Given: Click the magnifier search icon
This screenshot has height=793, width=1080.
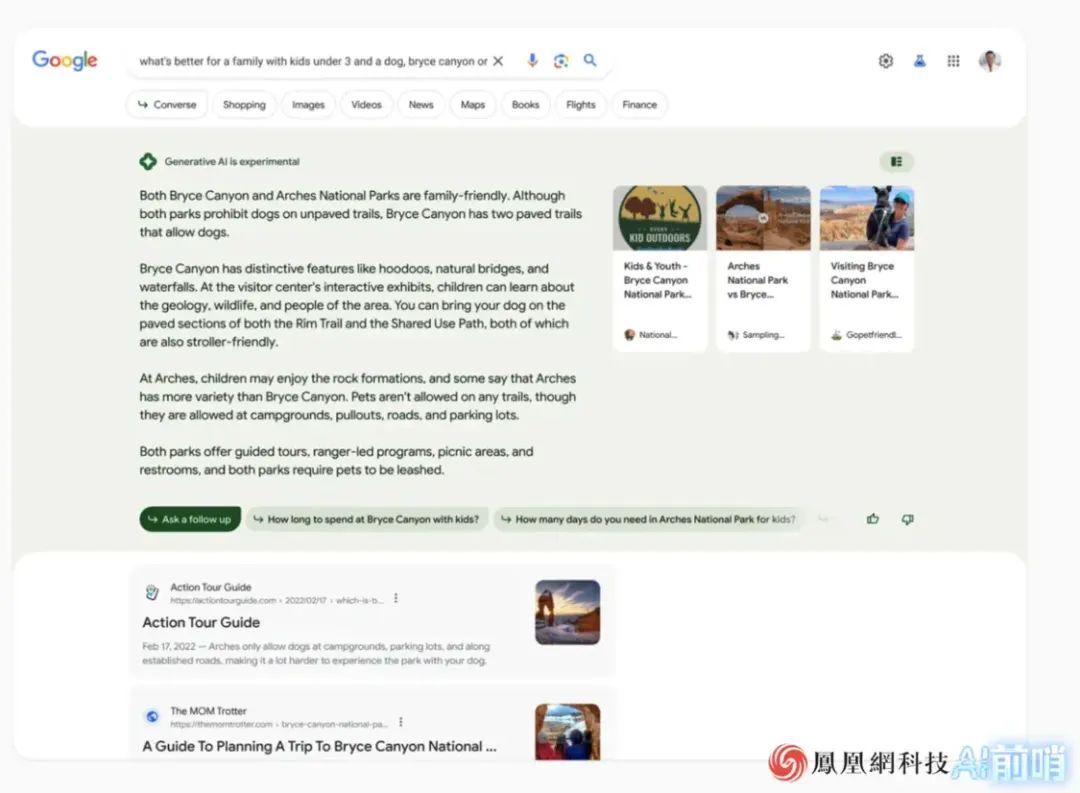Looking at the screenshot, I should point(590,61).
